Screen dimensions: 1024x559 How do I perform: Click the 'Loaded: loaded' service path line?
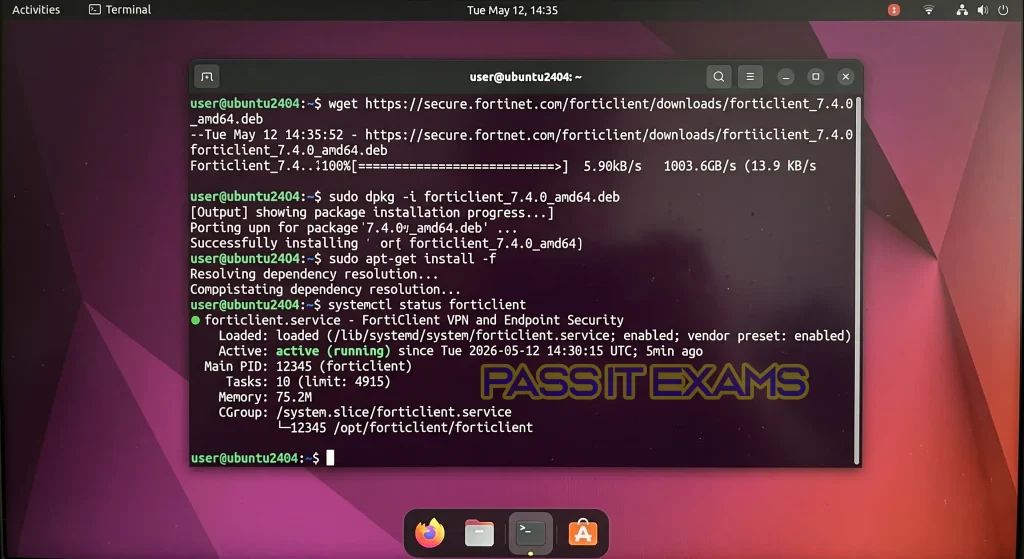pyautogui.click(x=534, y=336)
